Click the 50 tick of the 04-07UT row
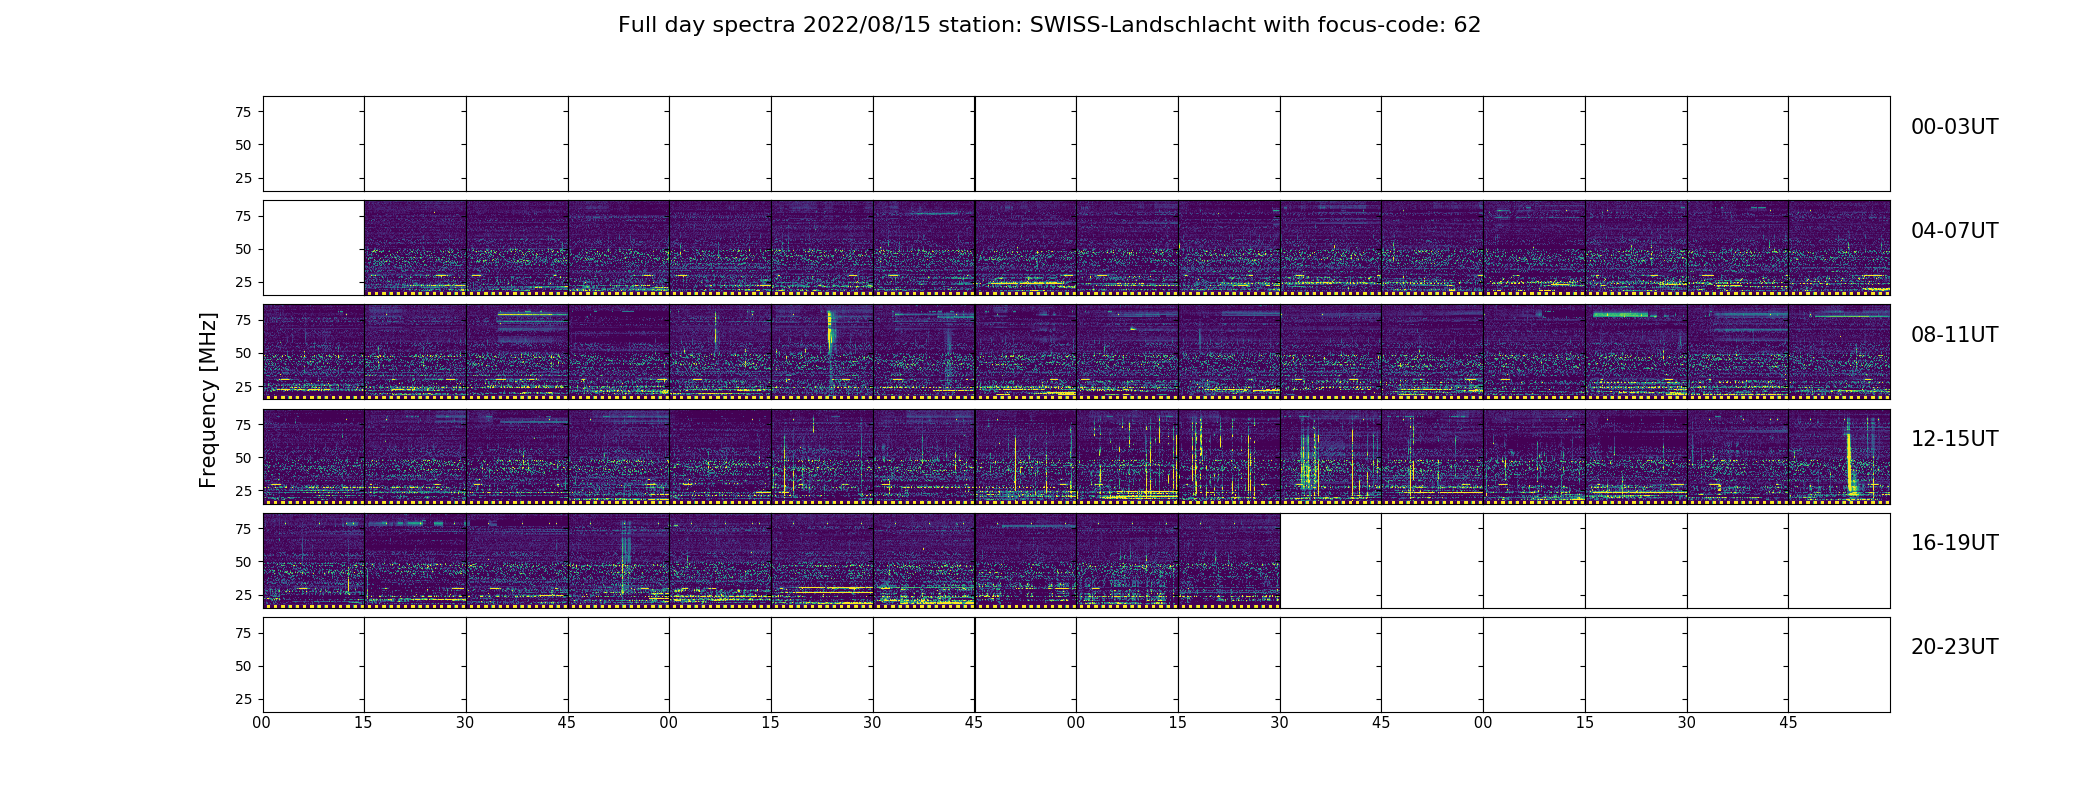The image size is (2100, 800). (243, 249)
